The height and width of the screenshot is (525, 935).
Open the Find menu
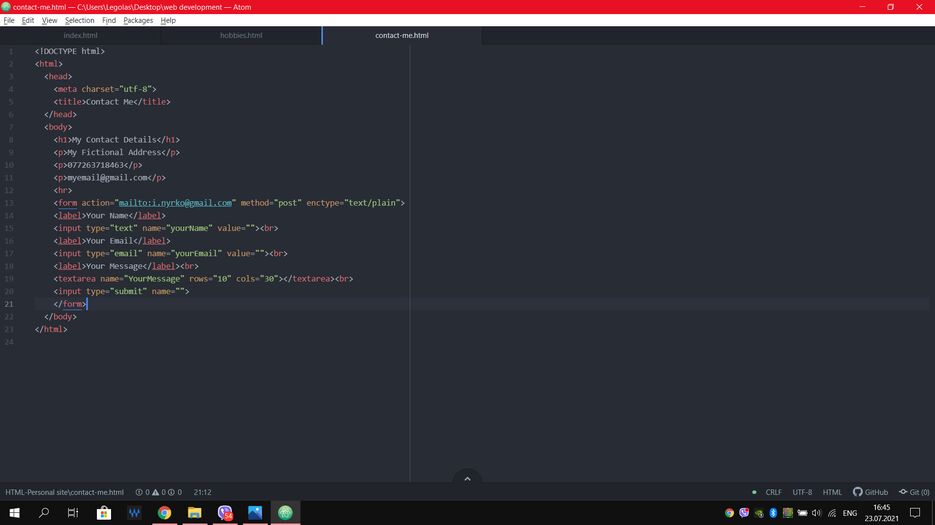(x=109, y=20)
